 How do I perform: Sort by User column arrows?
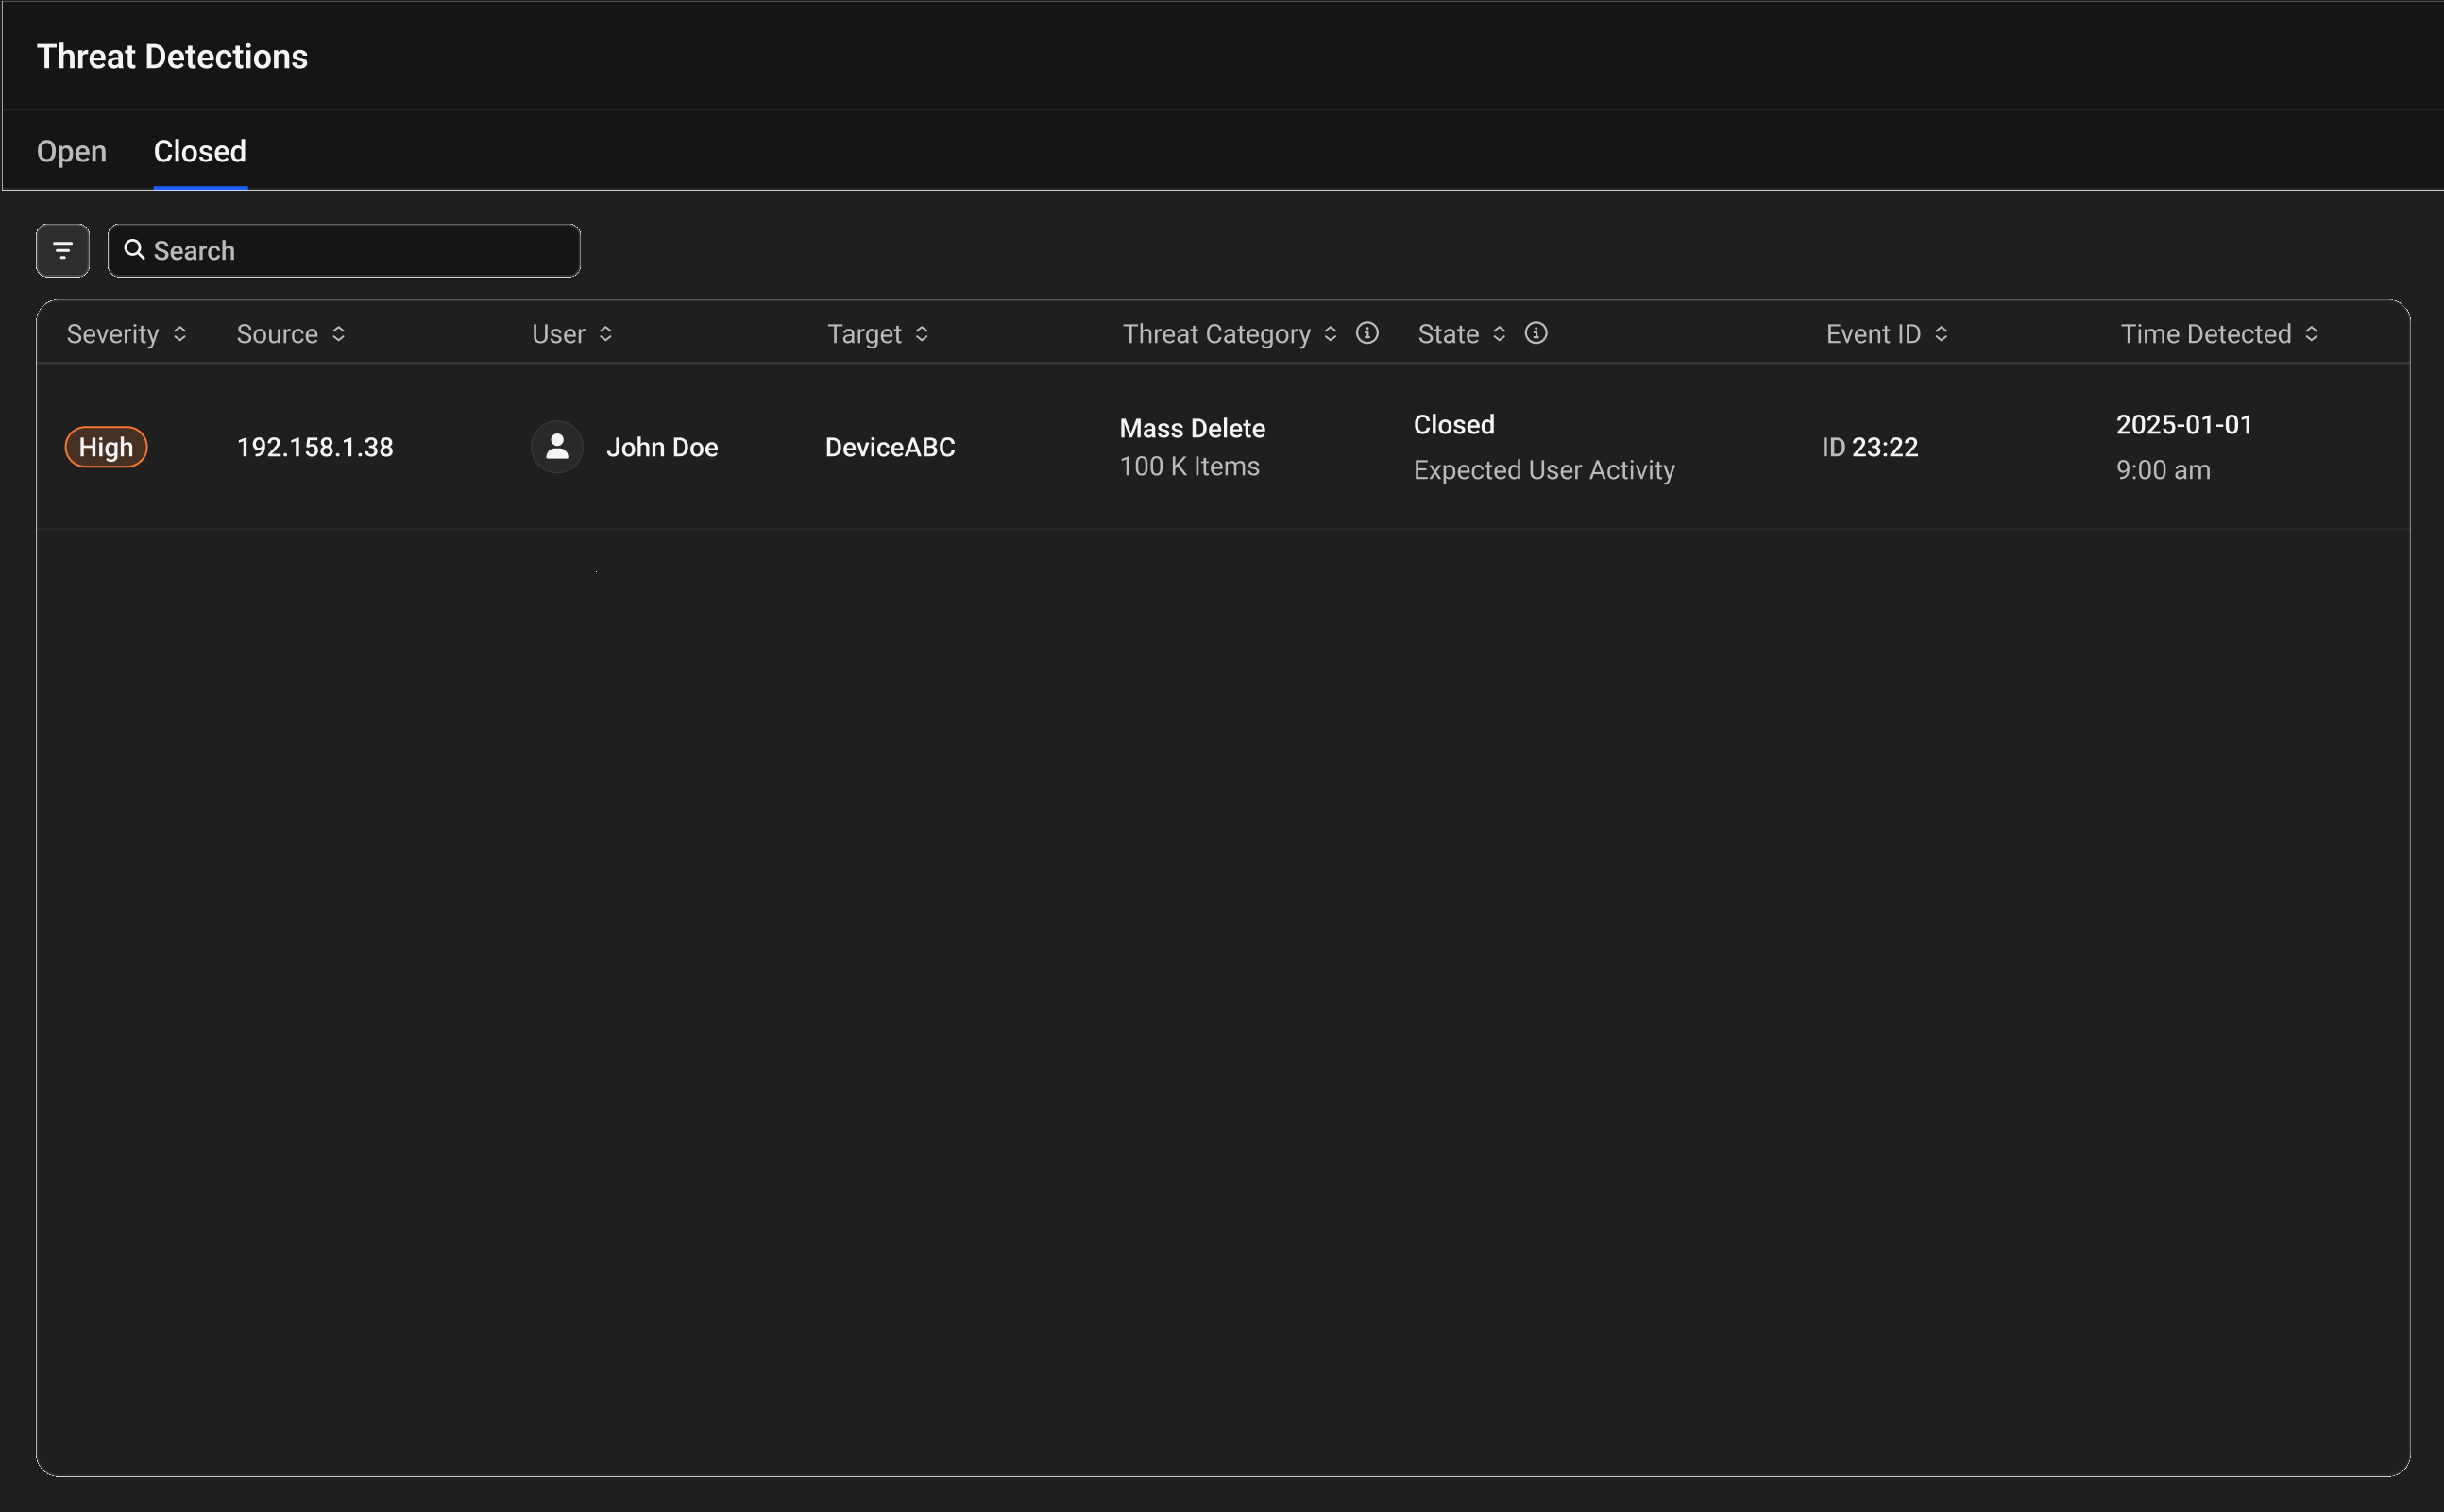coord(606,334)
